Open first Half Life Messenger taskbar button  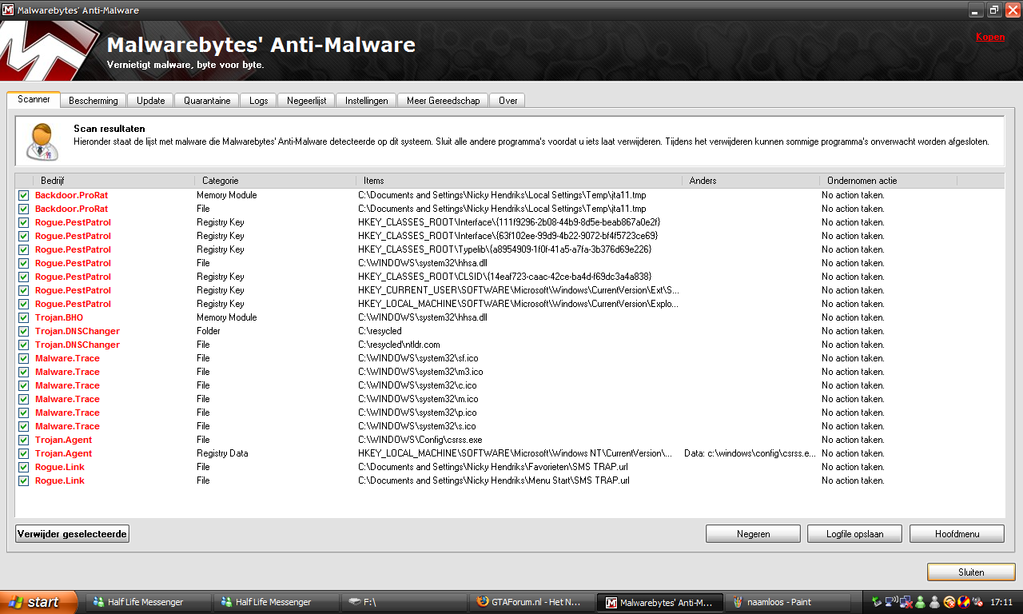click(x=147, y=602)
